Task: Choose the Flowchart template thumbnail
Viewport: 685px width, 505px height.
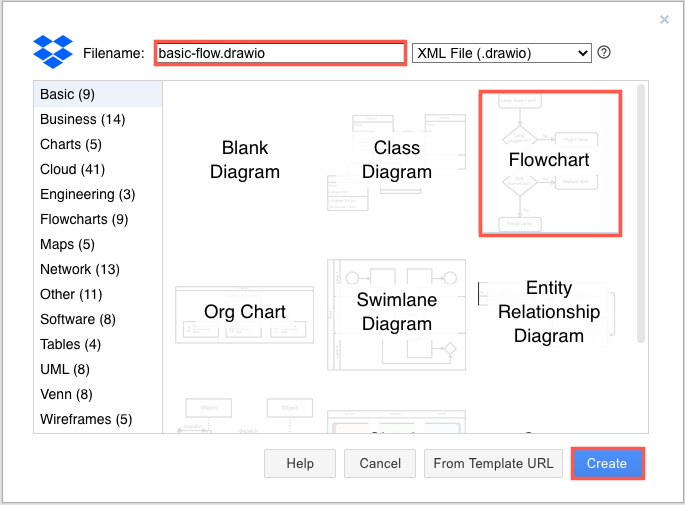Action: click(550, 163)
